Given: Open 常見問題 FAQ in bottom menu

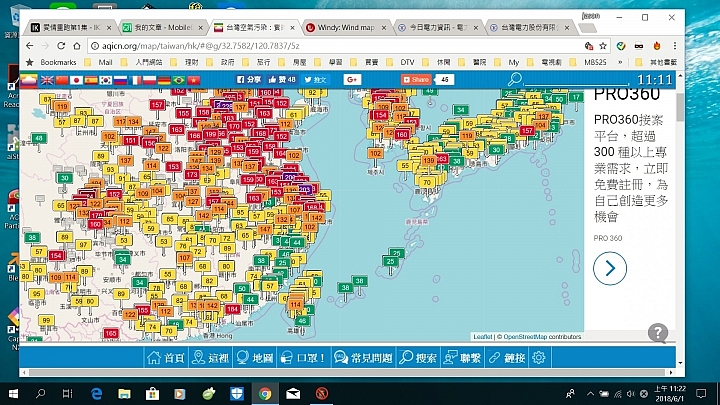Looking at the screenshot, I should (363, 357).
